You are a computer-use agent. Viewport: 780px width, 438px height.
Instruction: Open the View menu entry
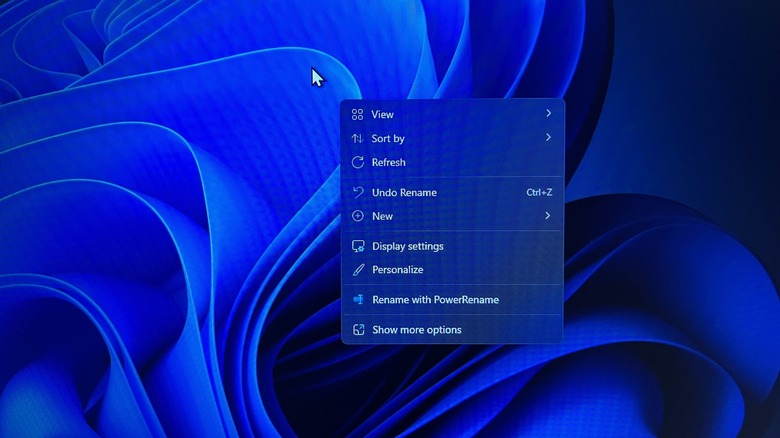(452, 114)
